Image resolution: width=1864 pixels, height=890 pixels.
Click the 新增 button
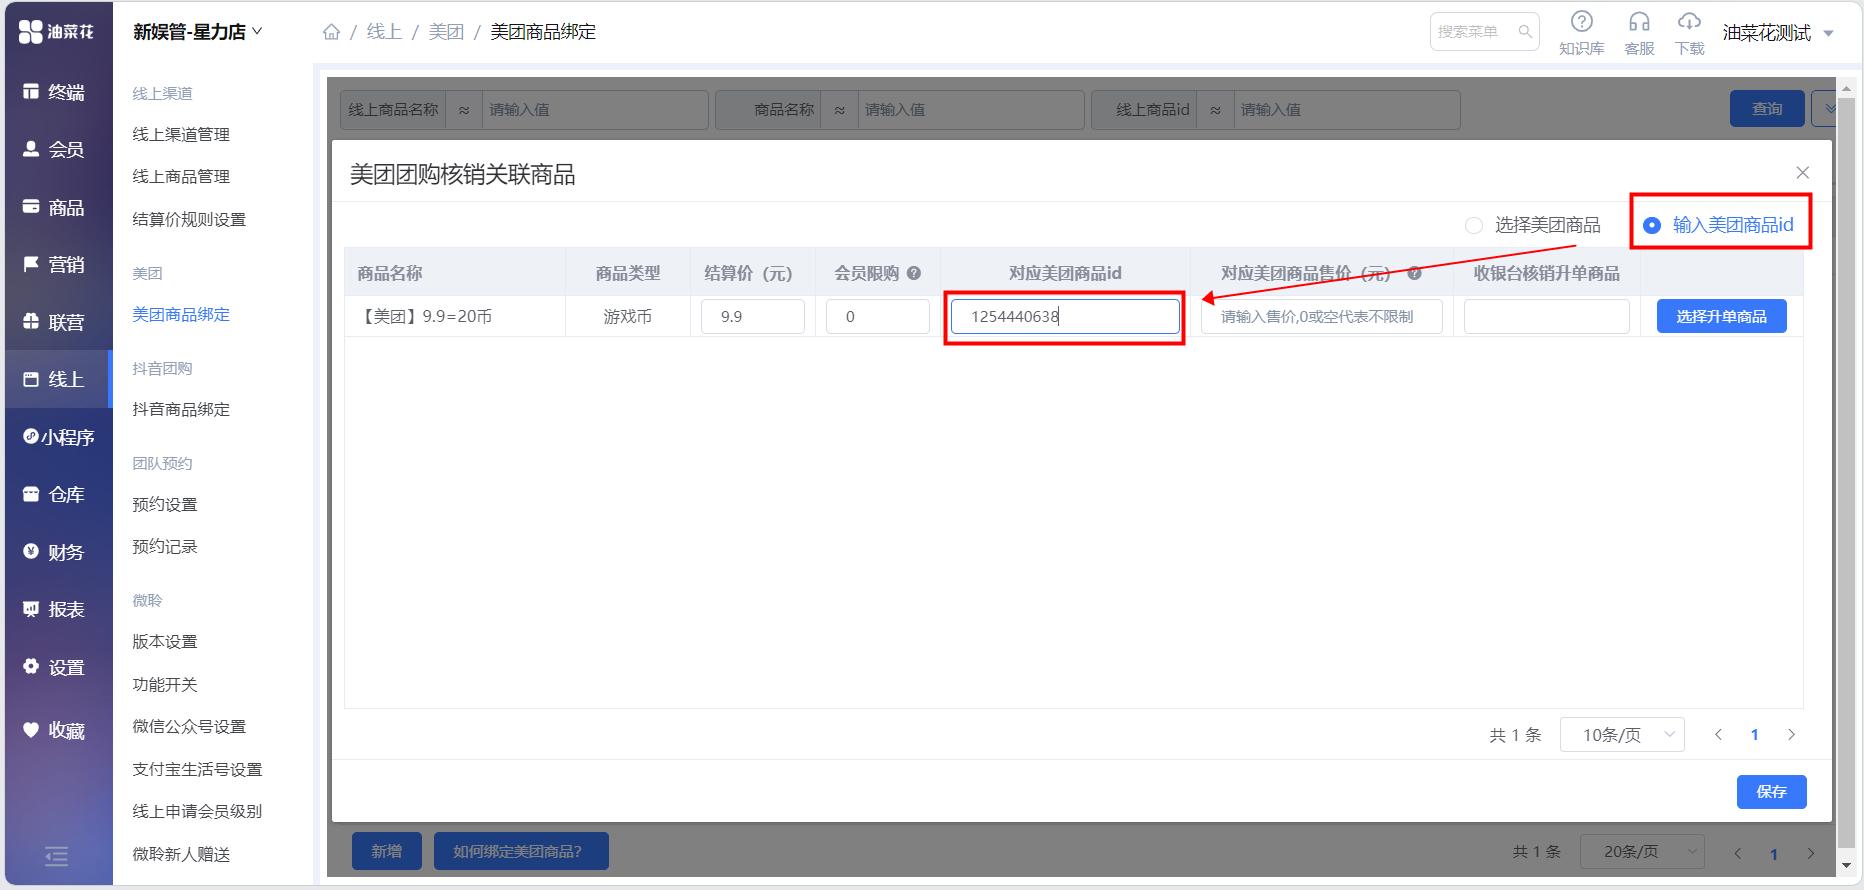point(386,851)
